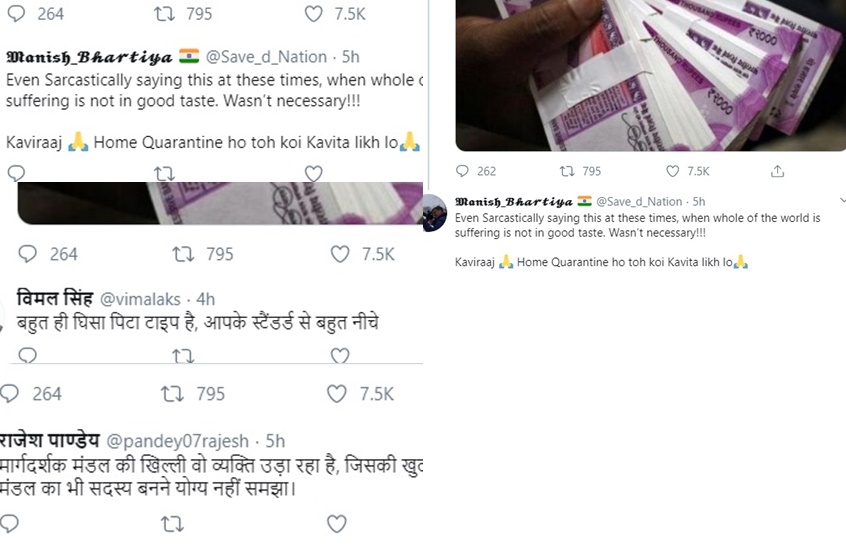Click the राजेश पाण्डेय display name
846x546 pixels.
(46, 441)
